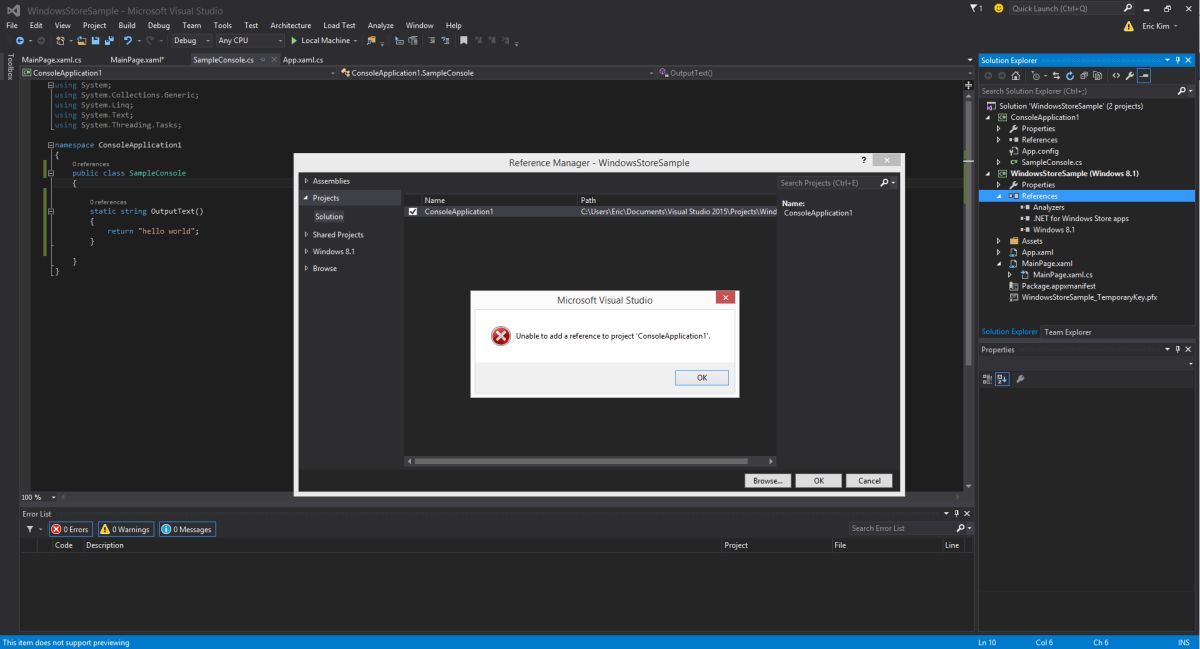Click the Alphabetical sort icon in Properties panel

(1002, 379)
